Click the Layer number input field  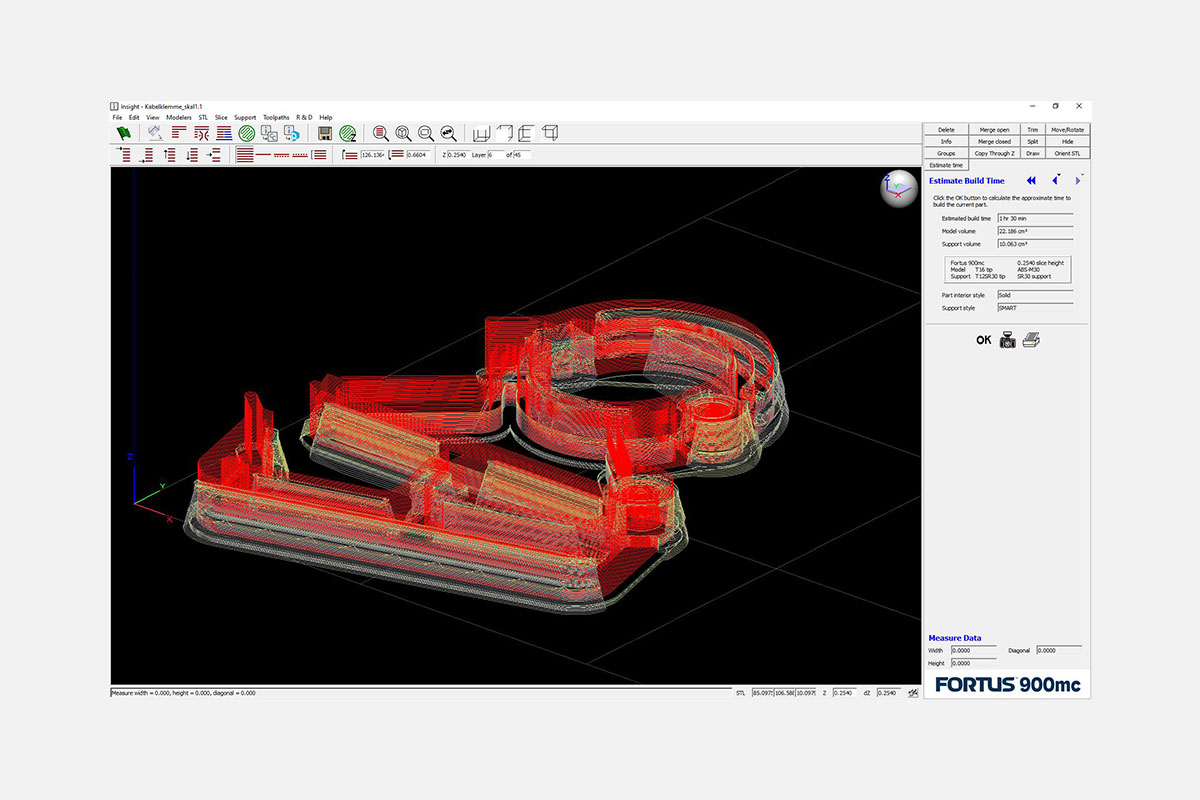495,155
